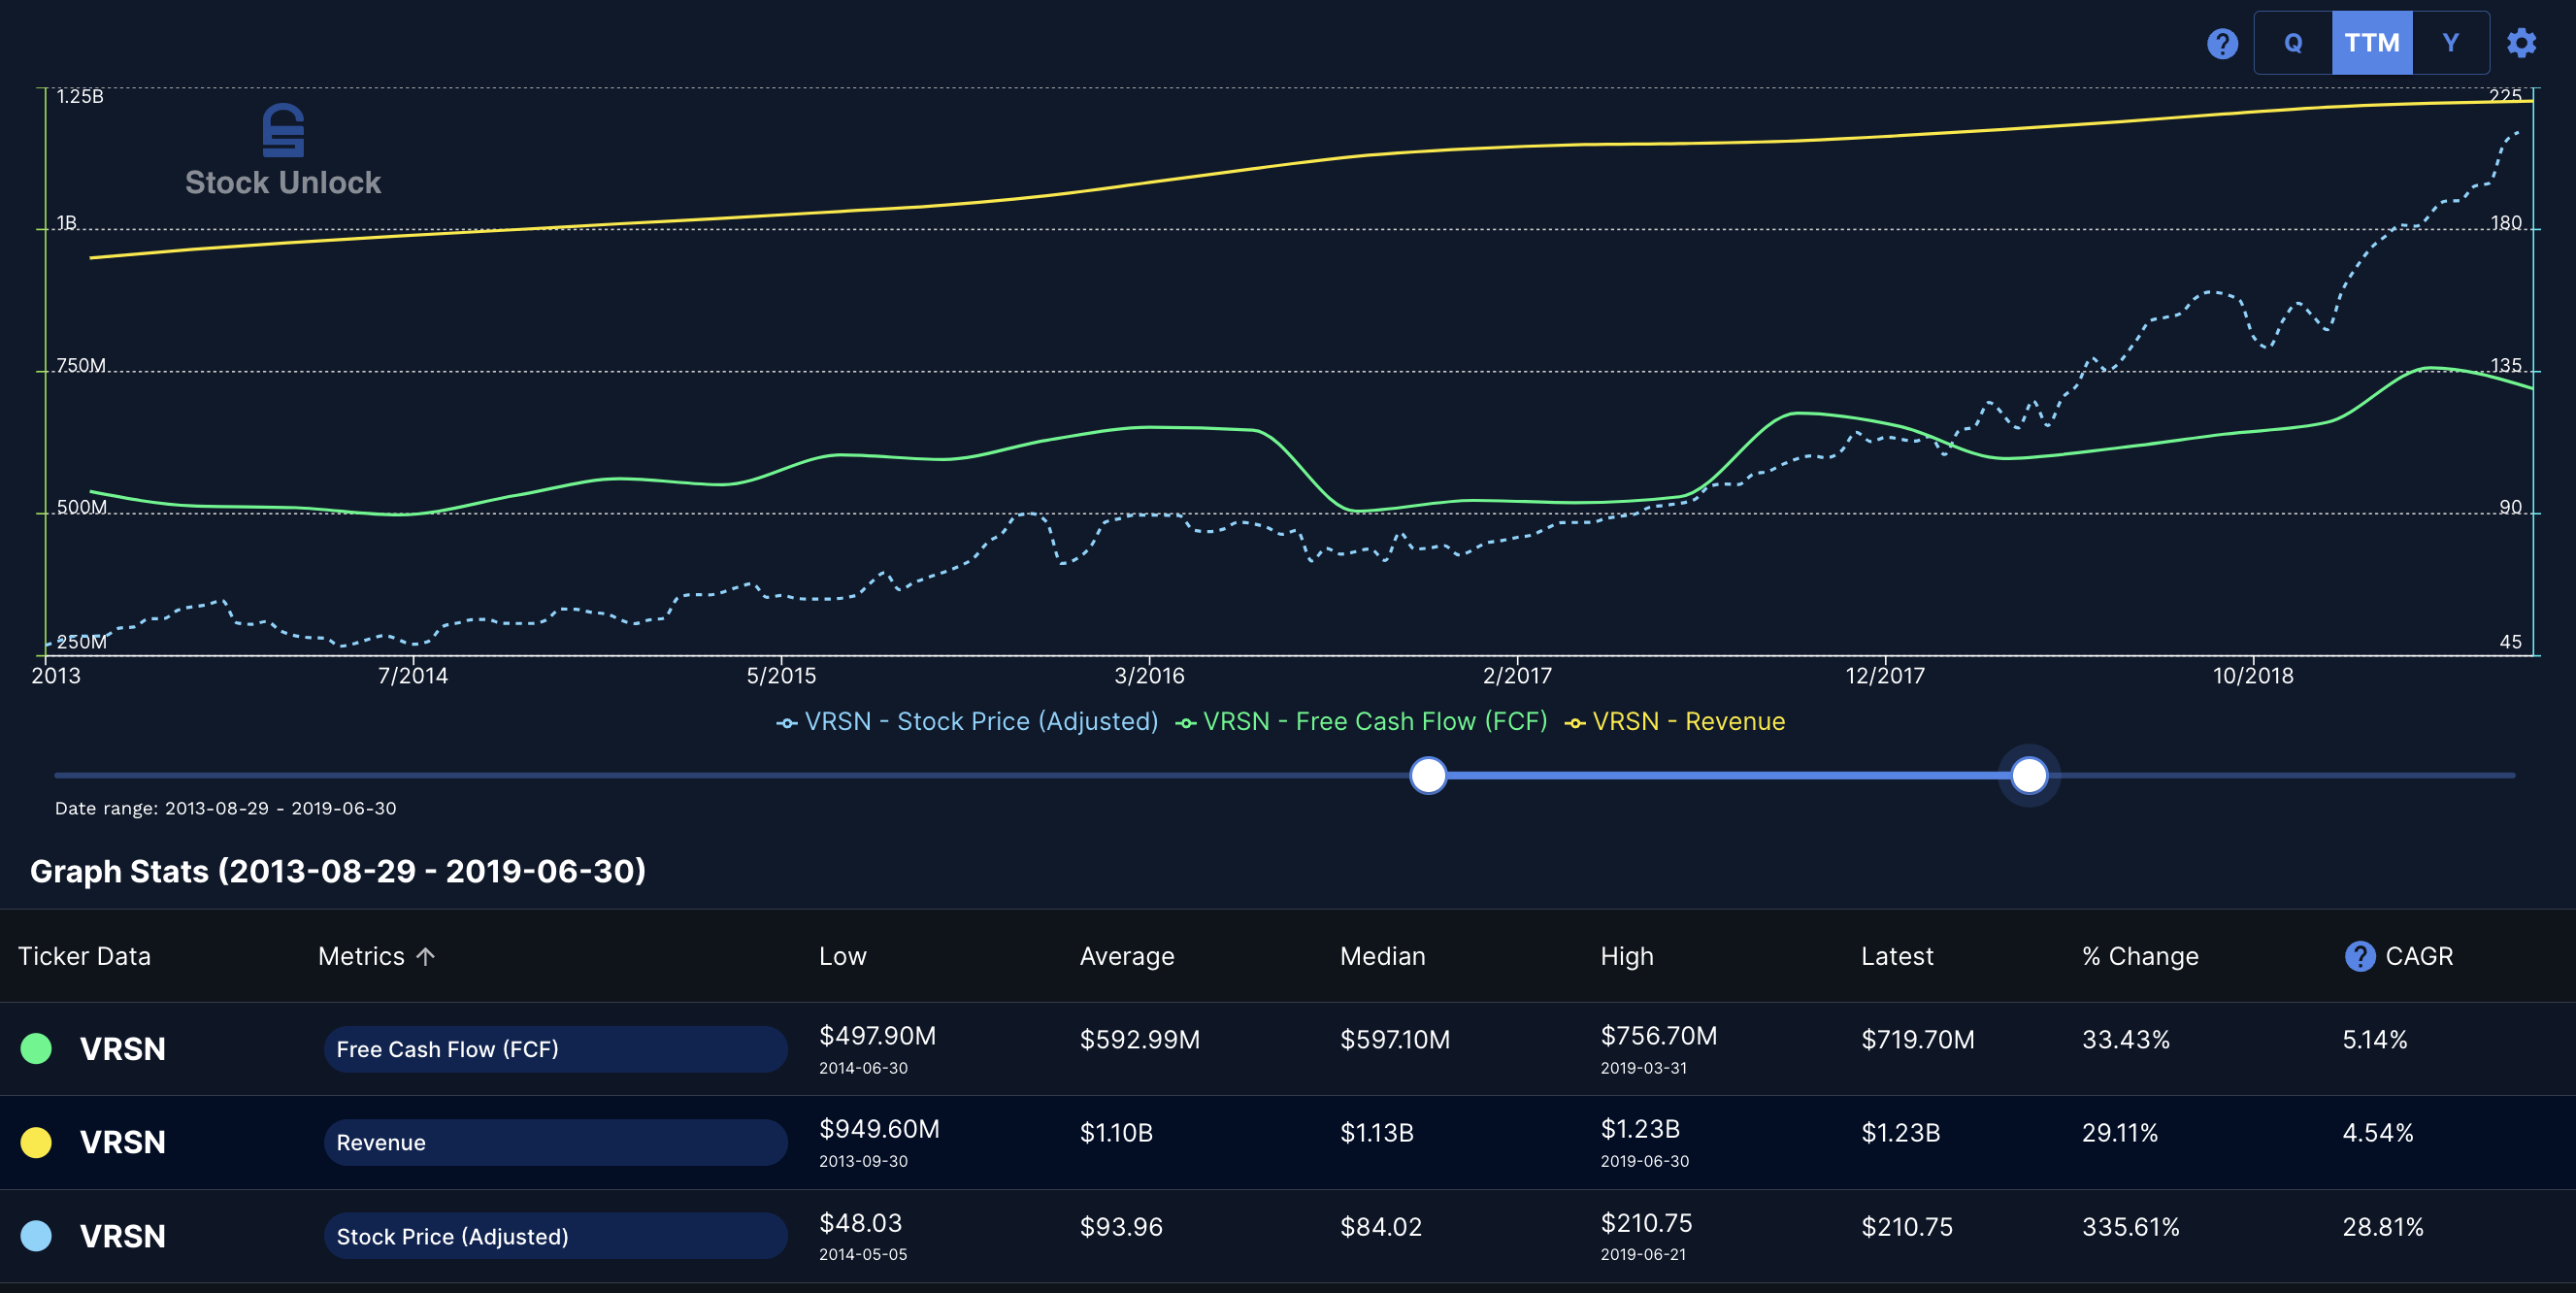Image resolution: width=2576 pixels, height=1293 pixels.
Task: Click the Metrics sort arrow icon
Action: [x=425, y=956]
